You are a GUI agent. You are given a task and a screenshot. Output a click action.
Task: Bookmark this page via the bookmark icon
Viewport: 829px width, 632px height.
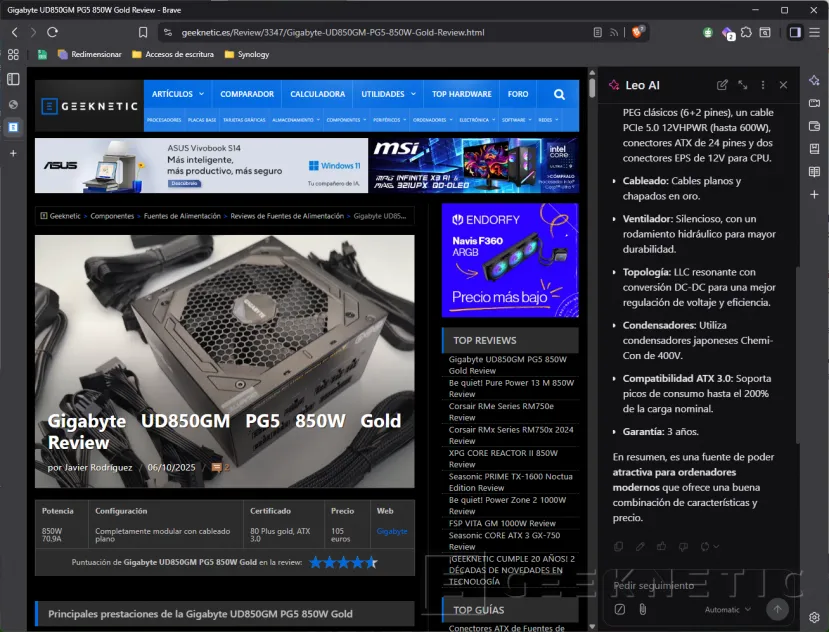pyautogui.click(x=143, y=32)
